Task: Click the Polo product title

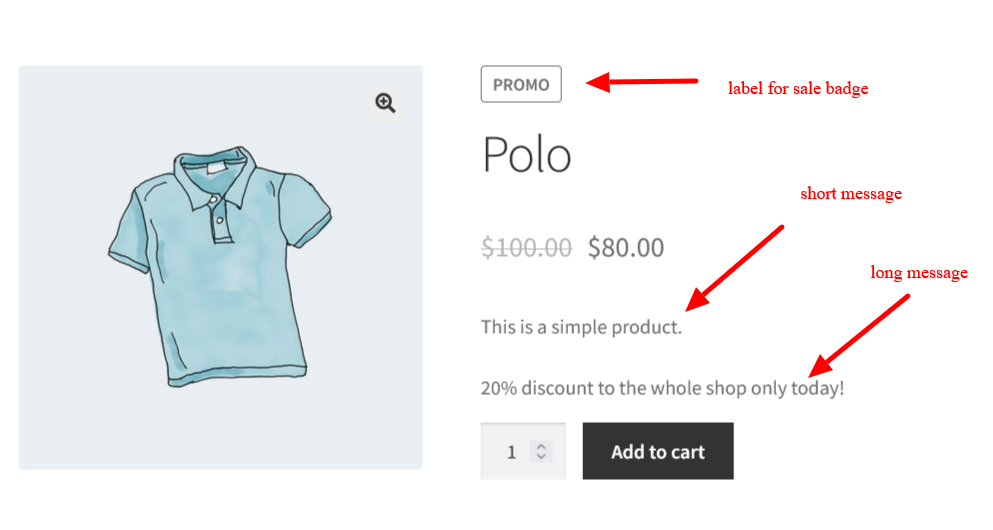Action: pos(527,154)
